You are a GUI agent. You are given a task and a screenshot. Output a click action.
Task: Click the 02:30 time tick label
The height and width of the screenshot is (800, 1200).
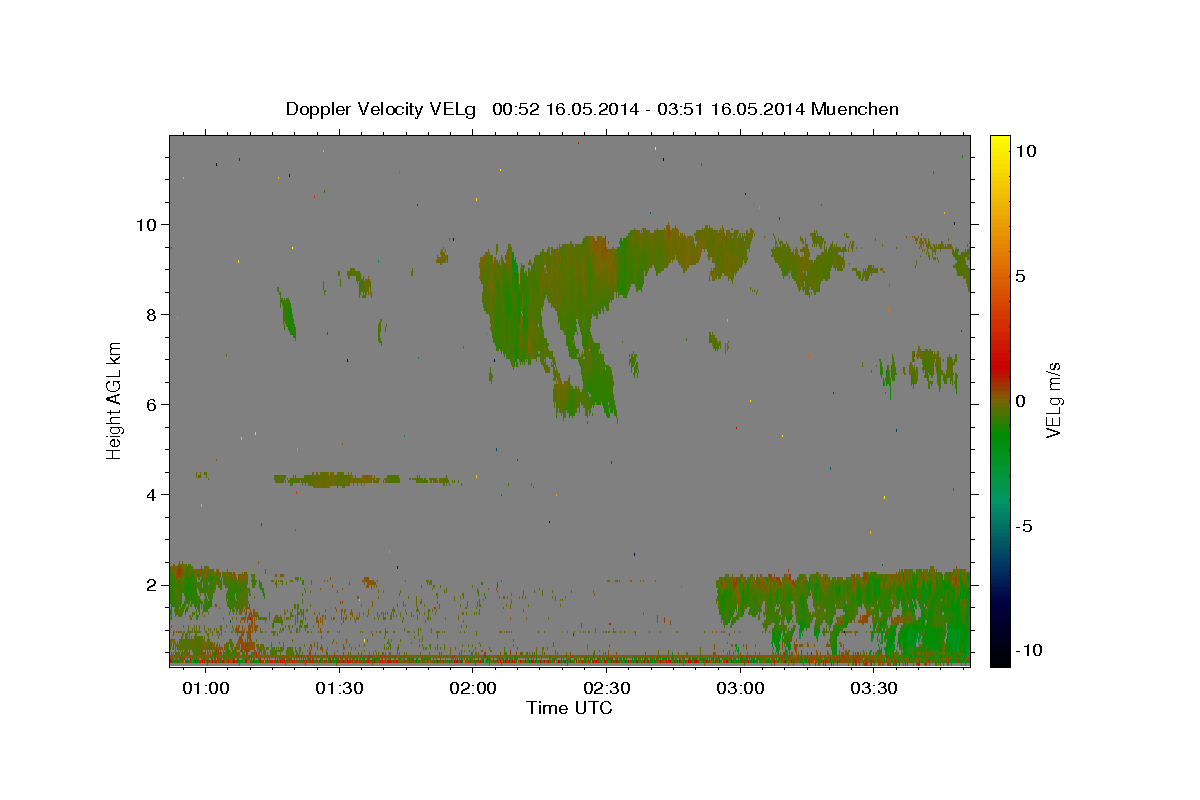point(607,688)
